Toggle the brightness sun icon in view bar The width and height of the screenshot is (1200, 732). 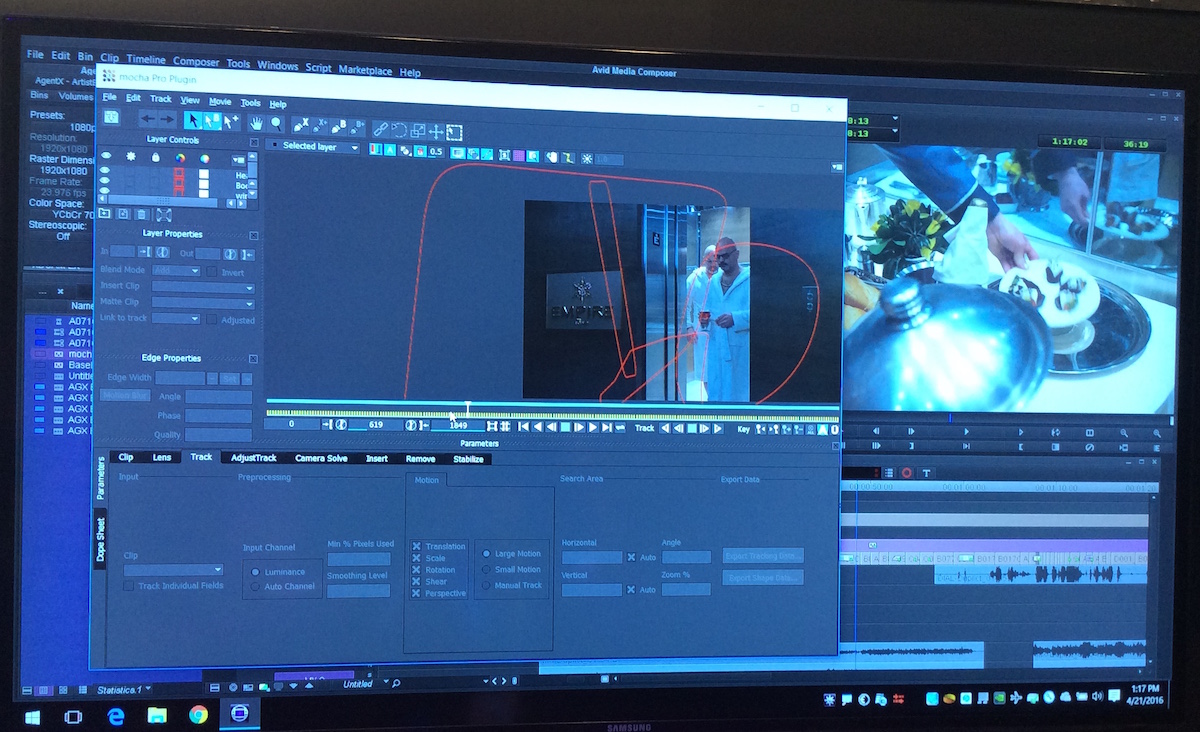[x=587, y=159]
